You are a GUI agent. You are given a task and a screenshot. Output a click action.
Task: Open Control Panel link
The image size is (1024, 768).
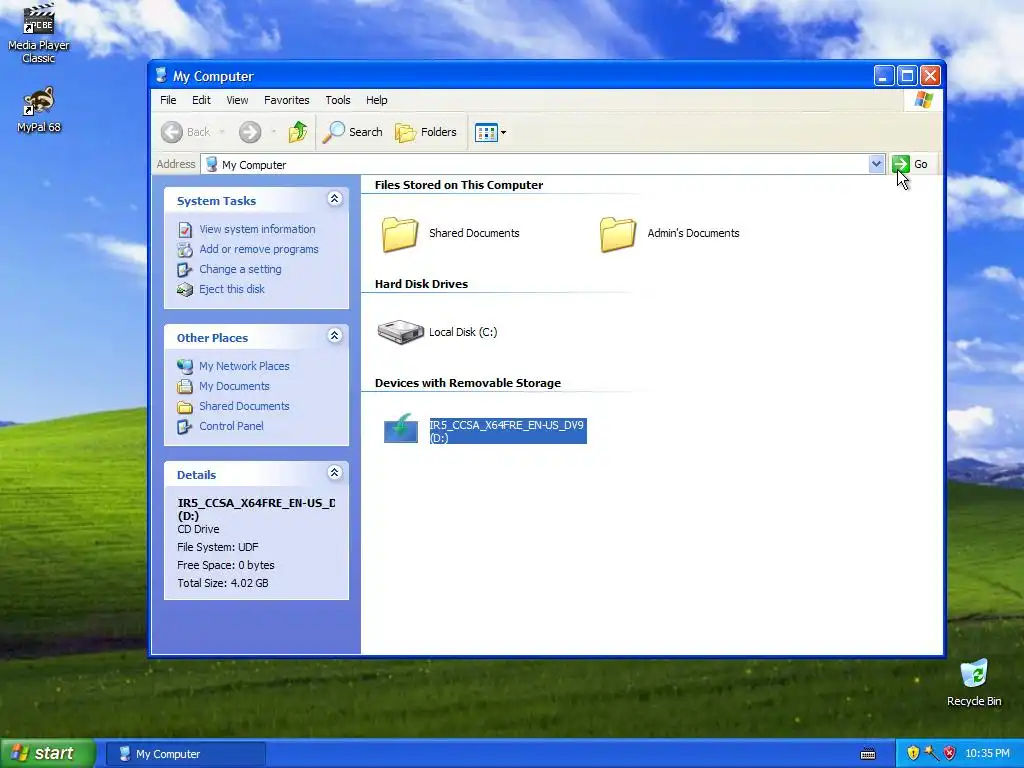click(231, 426)
